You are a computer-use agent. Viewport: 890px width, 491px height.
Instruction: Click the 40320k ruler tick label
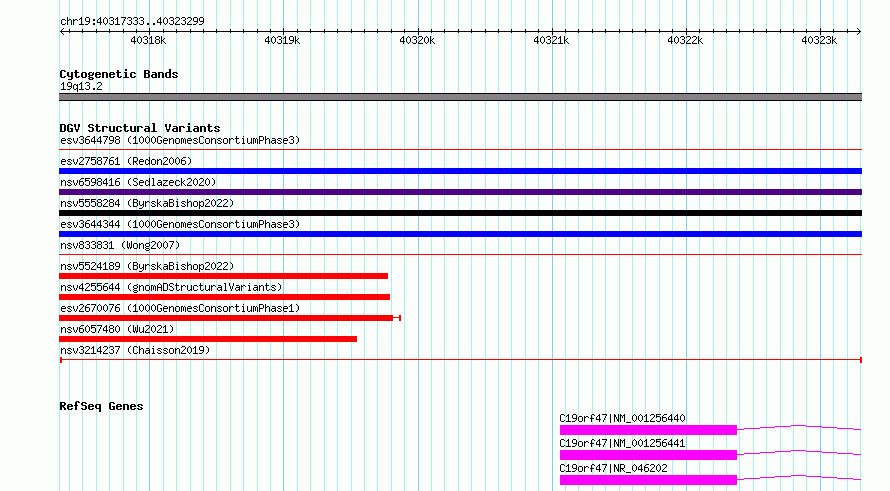coord(417,40)
